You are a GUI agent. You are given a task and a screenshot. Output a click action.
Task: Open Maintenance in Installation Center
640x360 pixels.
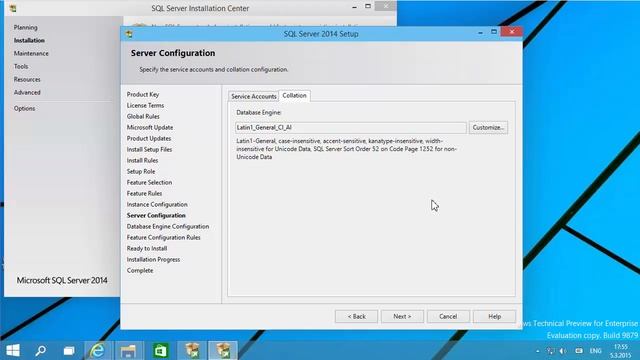31,53
